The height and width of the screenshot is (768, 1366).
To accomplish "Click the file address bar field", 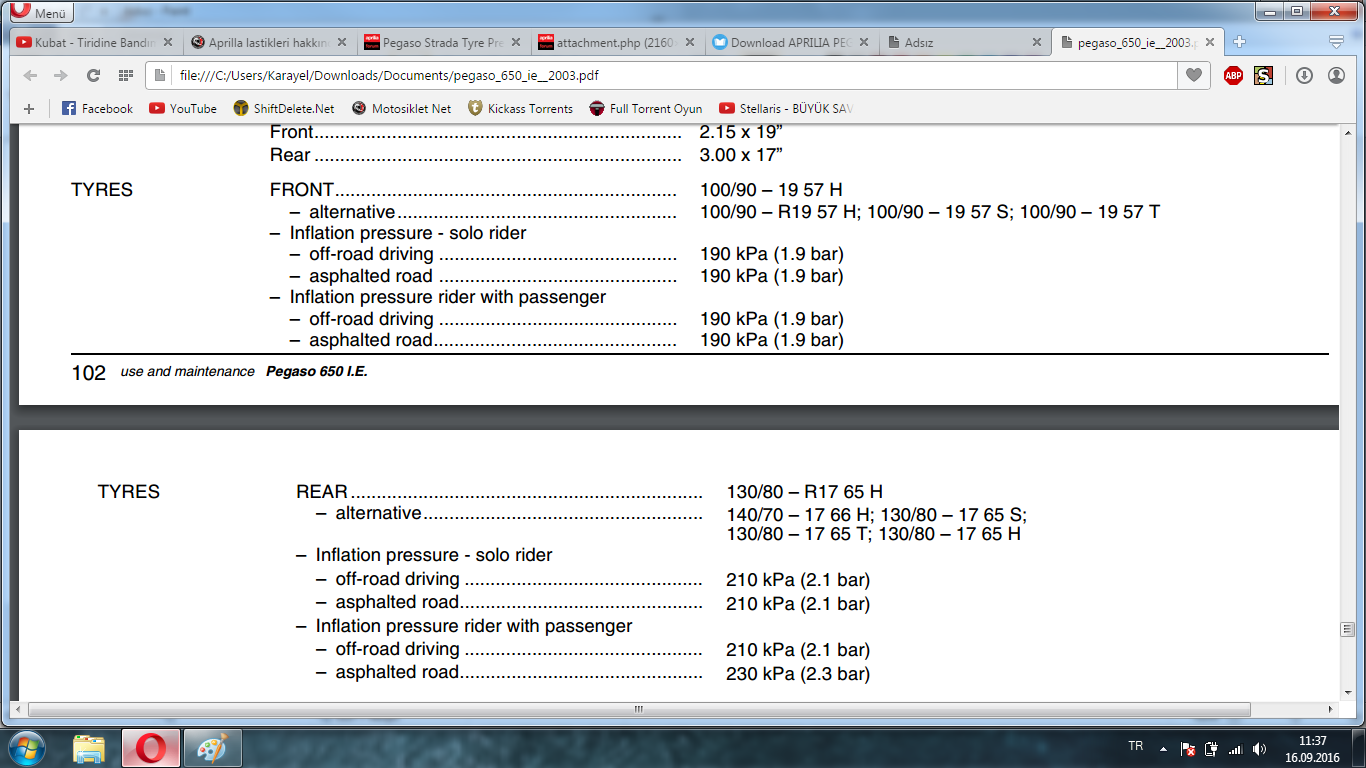I will point(660,75).
